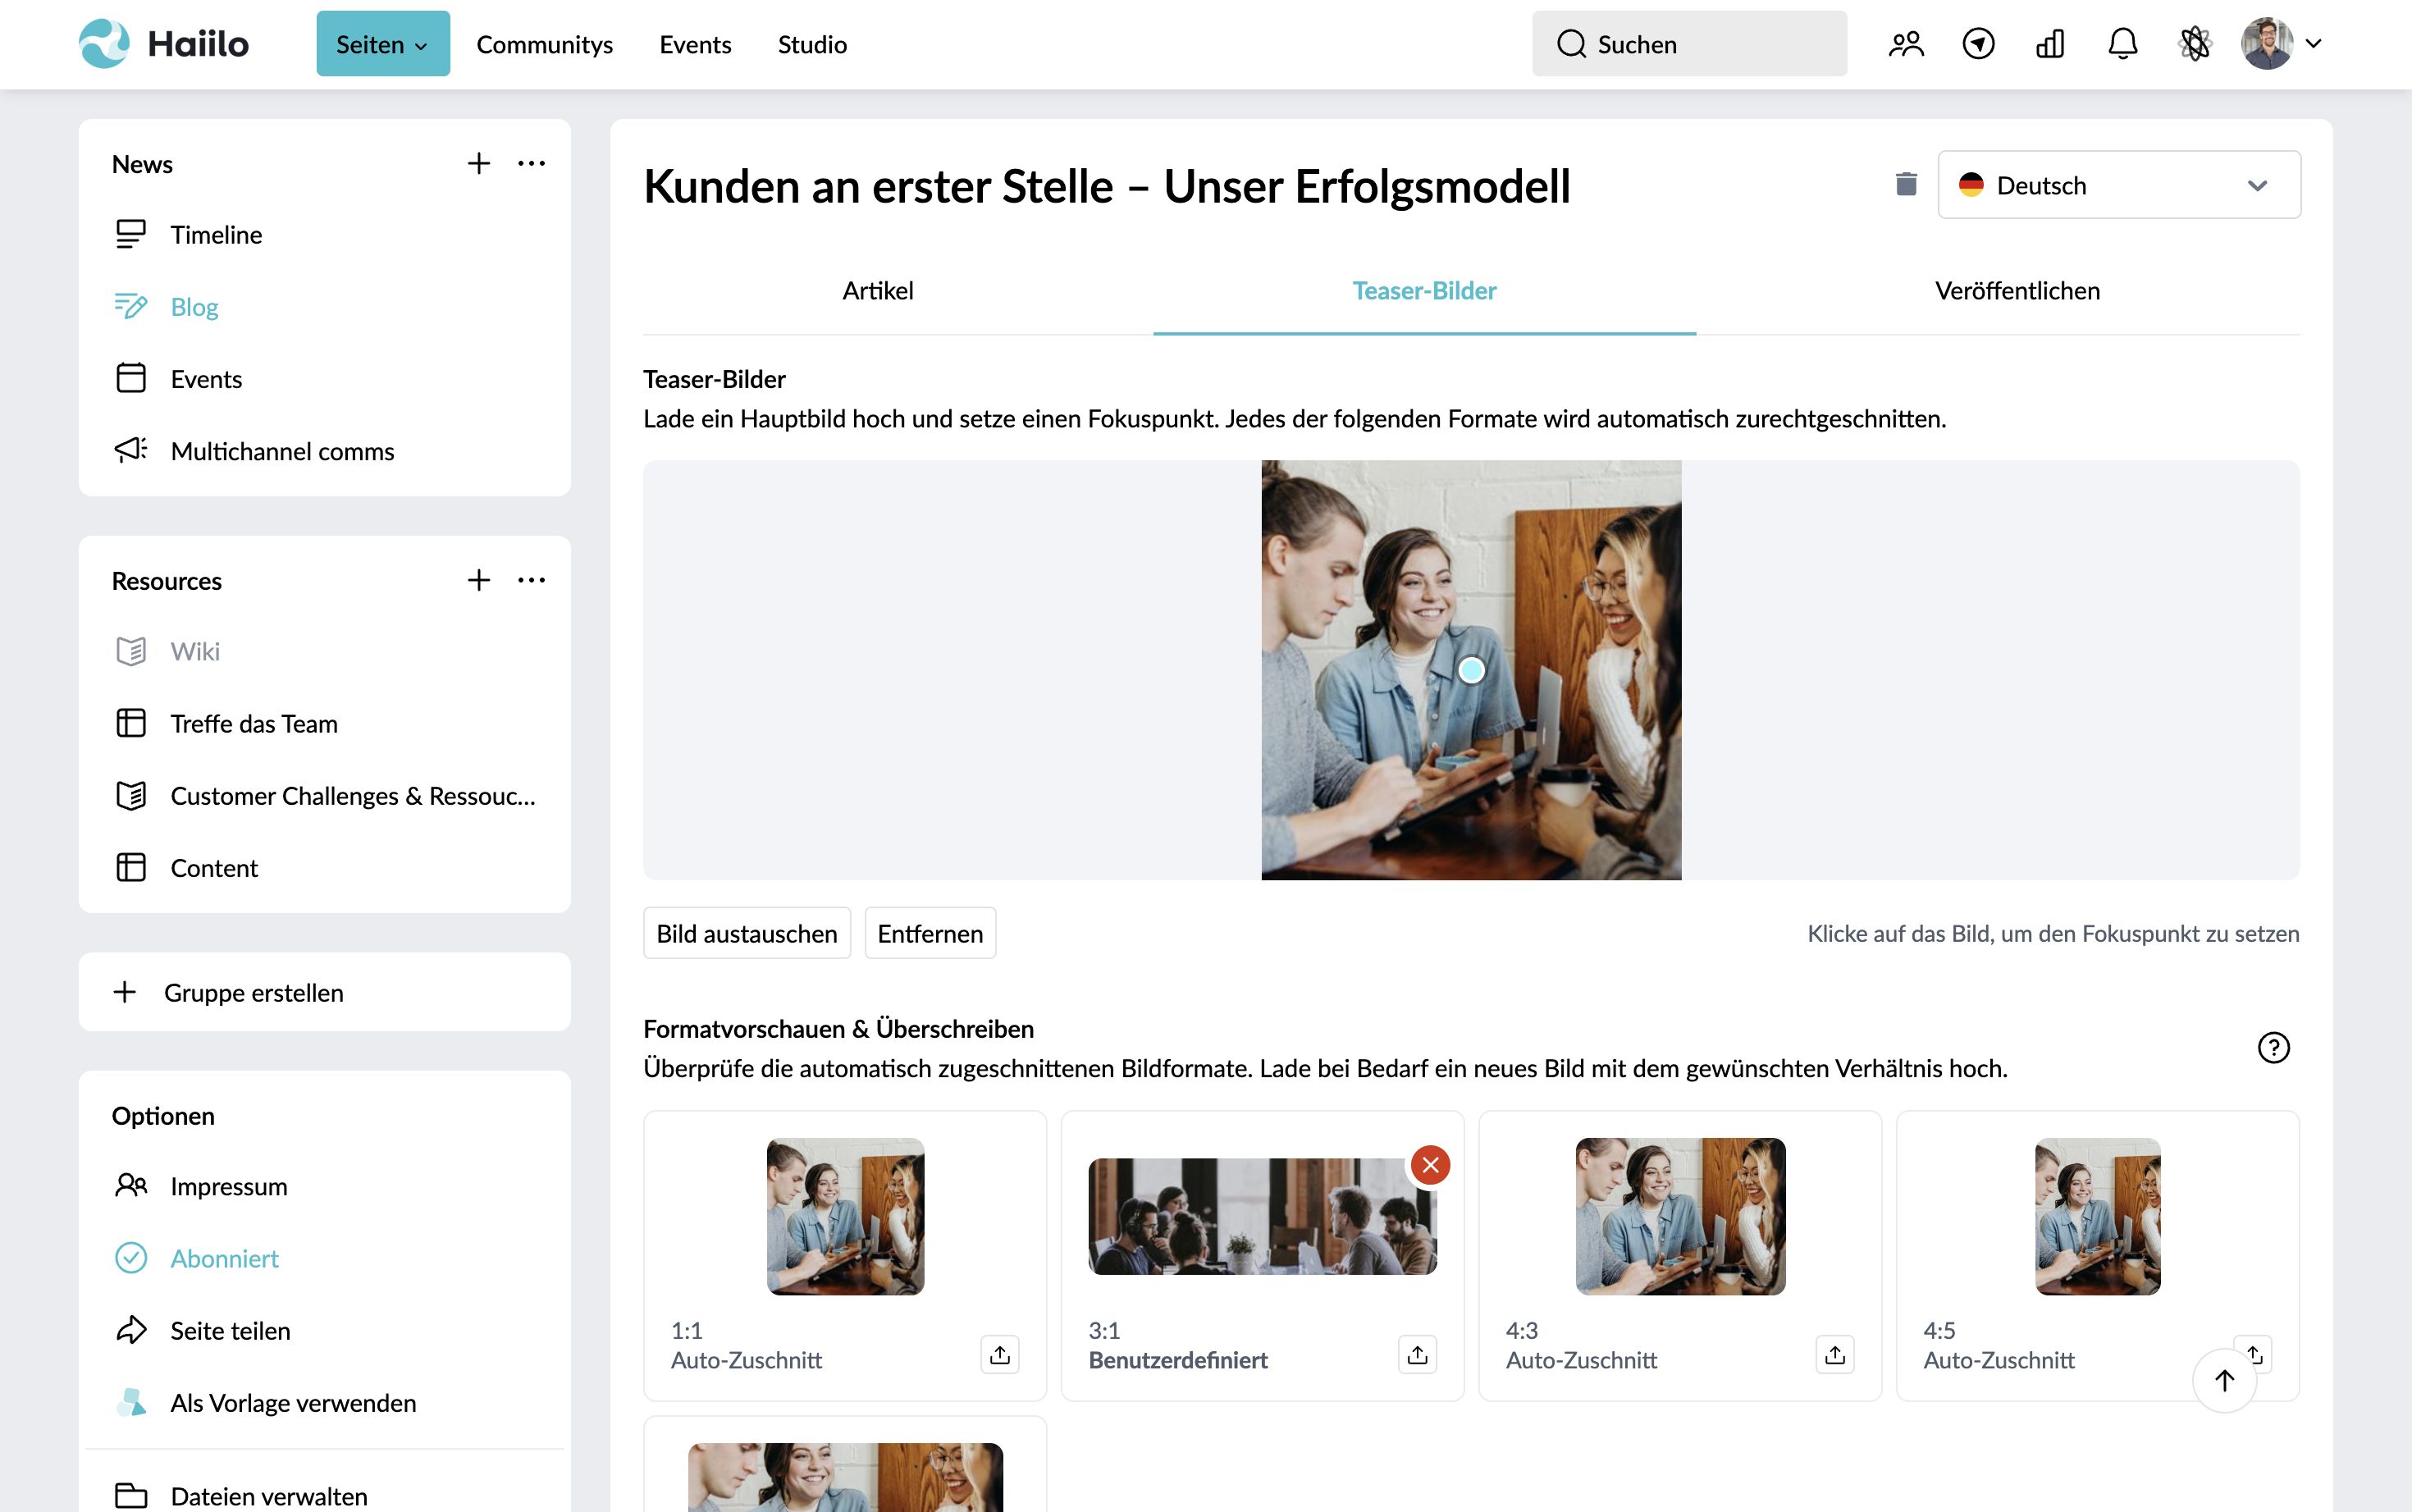
Task: Click the main teaser image
Action: 1471,670
